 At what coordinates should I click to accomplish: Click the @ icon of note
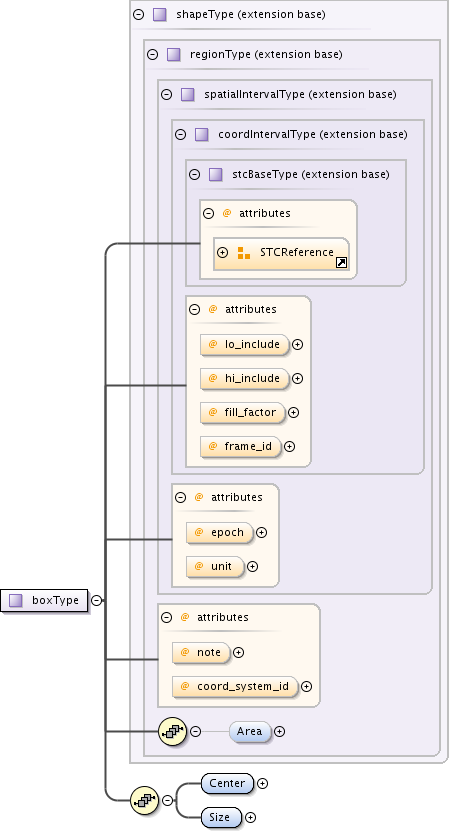[x=185, y=652]
